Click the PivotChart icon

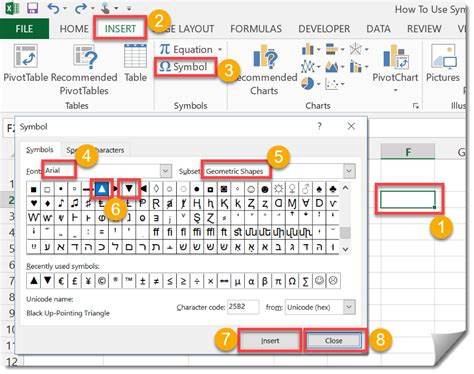[395, 57]
